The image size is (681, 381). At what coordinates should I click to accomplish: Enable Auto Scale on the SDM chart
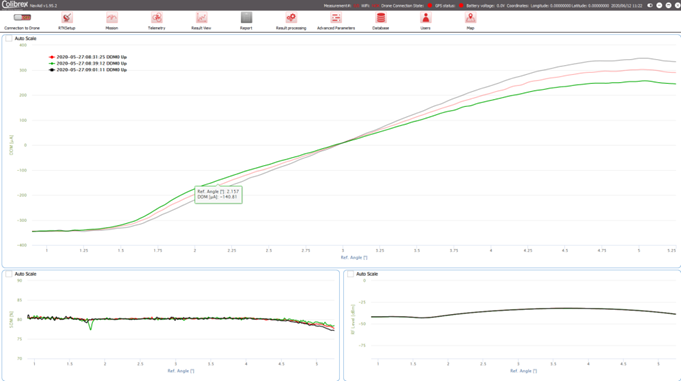[x=9, y=274]
